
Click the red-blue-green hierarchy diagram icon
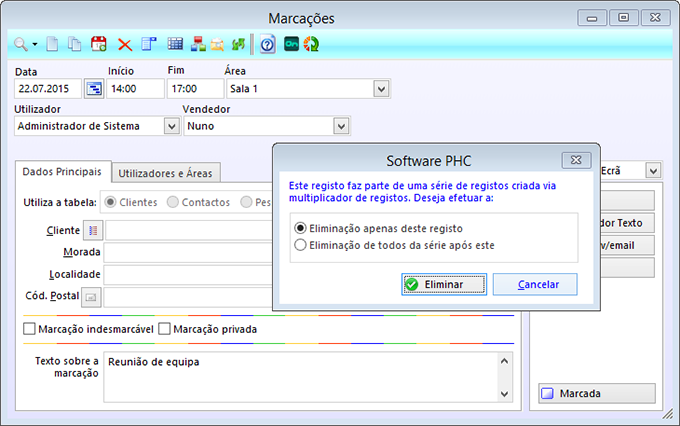198,44
